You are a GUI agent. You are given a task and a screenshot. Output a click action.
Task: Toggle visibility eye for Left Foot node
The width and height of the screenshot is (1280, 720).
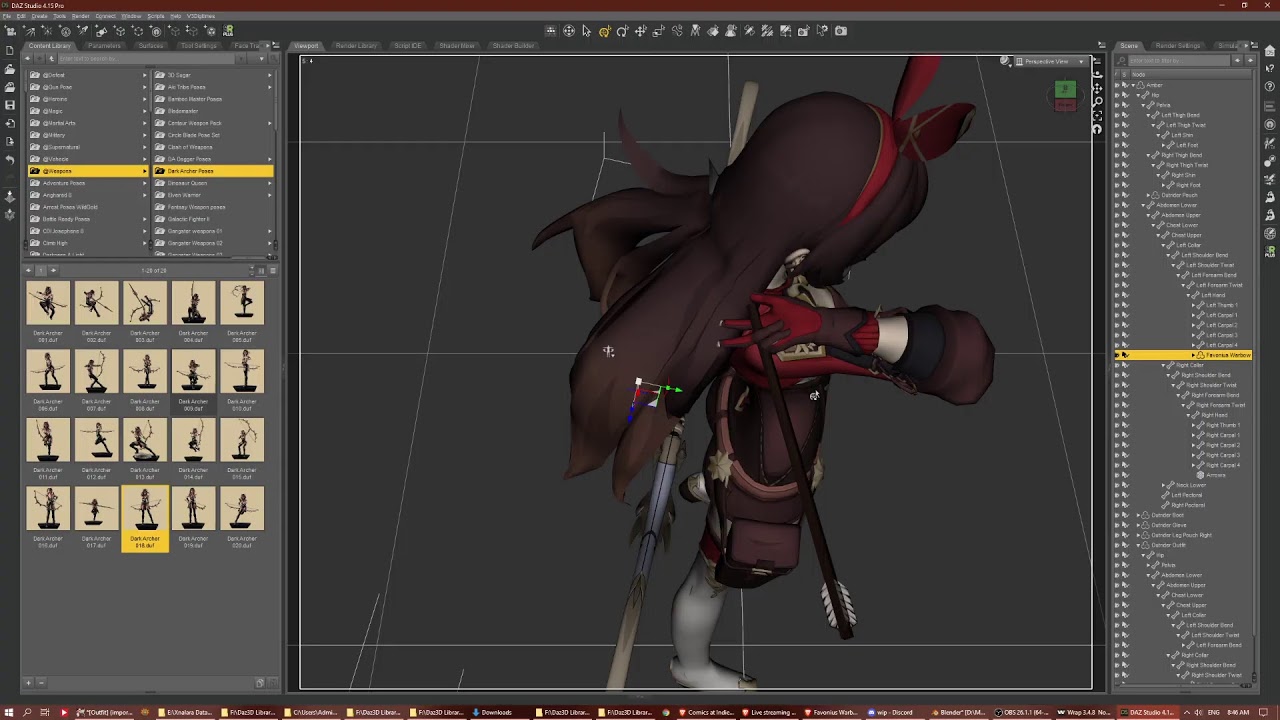[x=1118, y=145]
